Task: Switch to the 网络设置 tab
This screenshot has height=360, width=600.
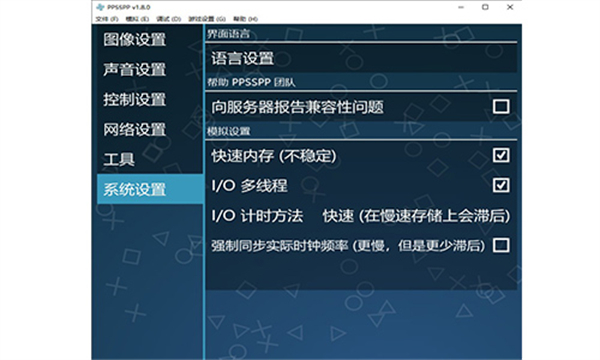Action: click(x=150, y=129)
